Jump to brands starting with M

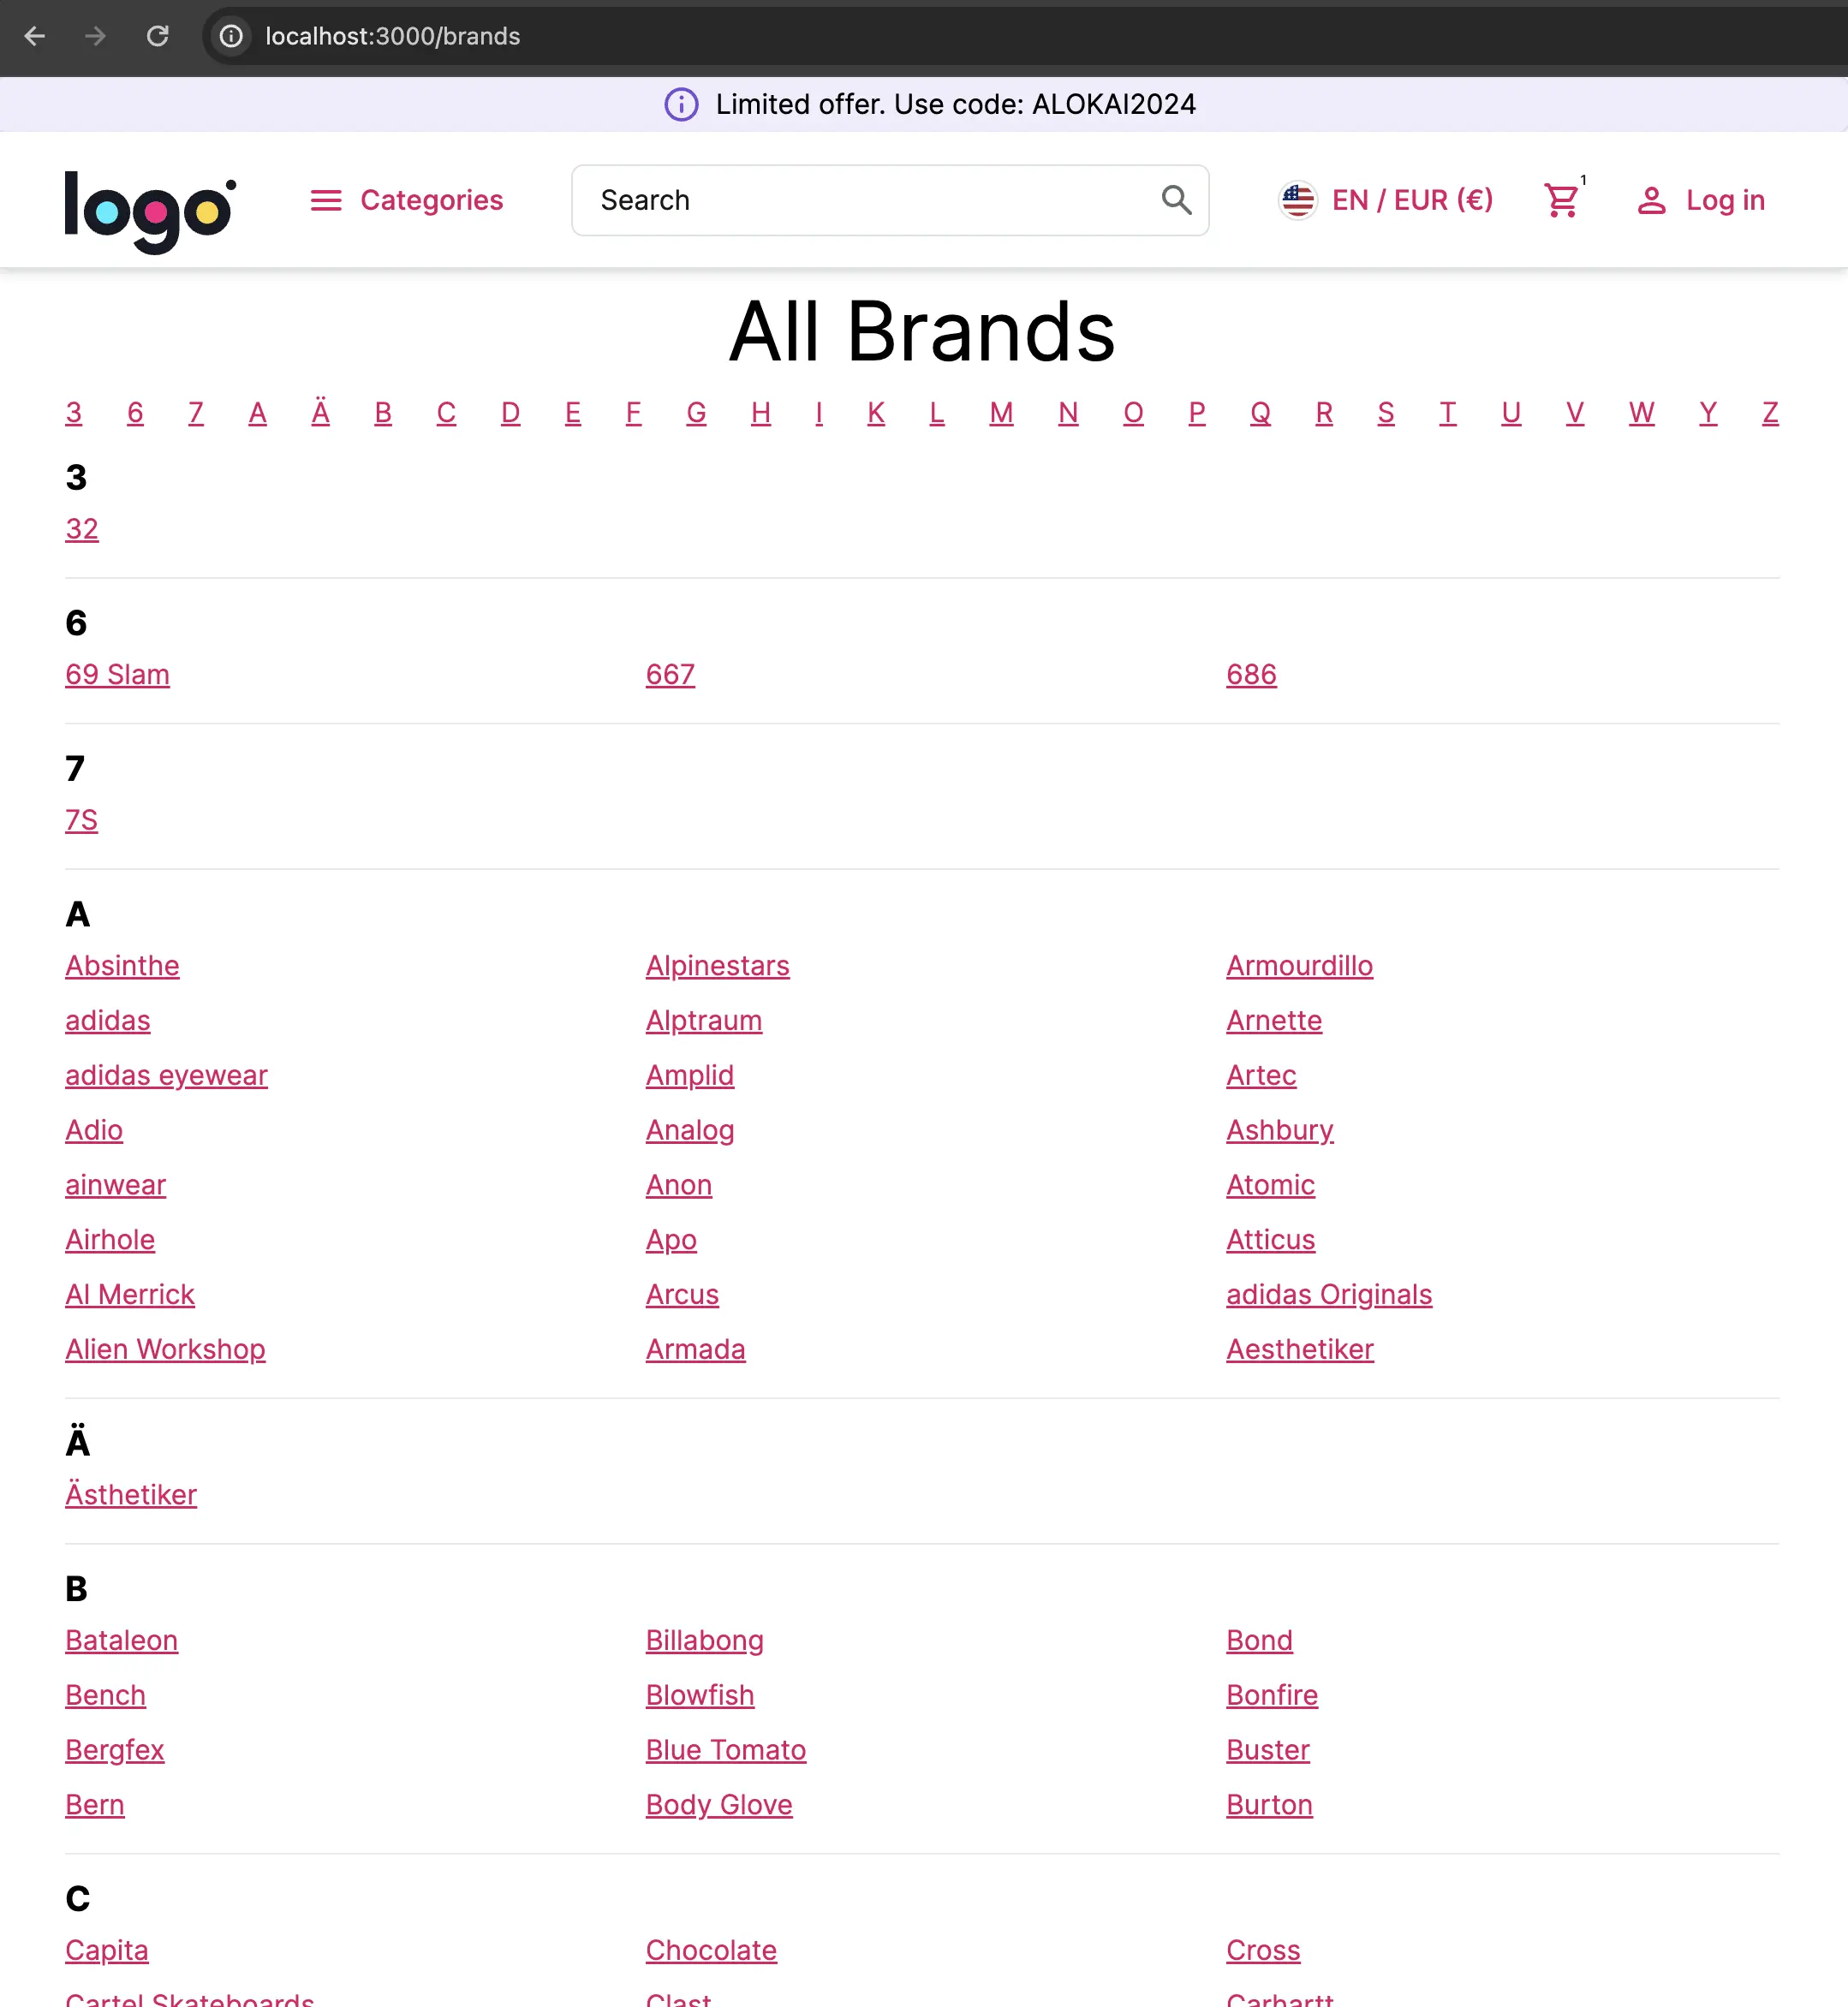pyautogui.click(x=1001, y=413)
